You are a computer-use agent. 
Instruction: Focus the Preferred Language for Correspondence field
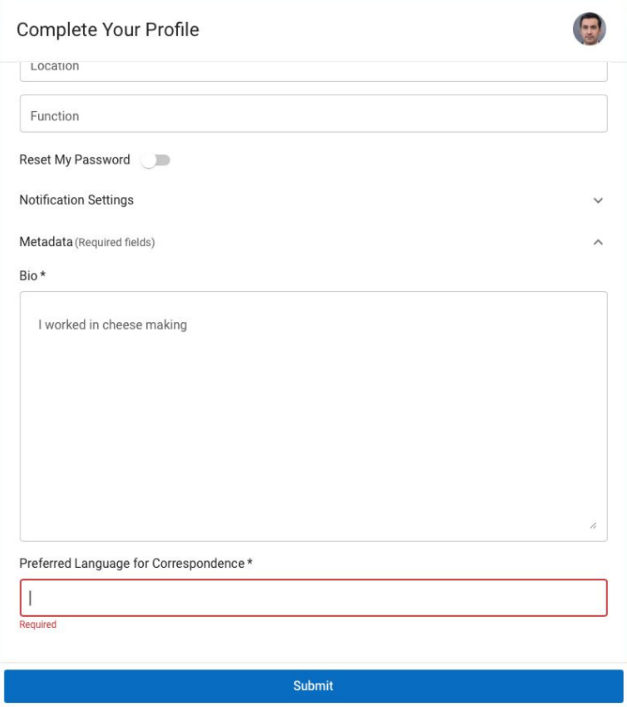pos(313,598)
